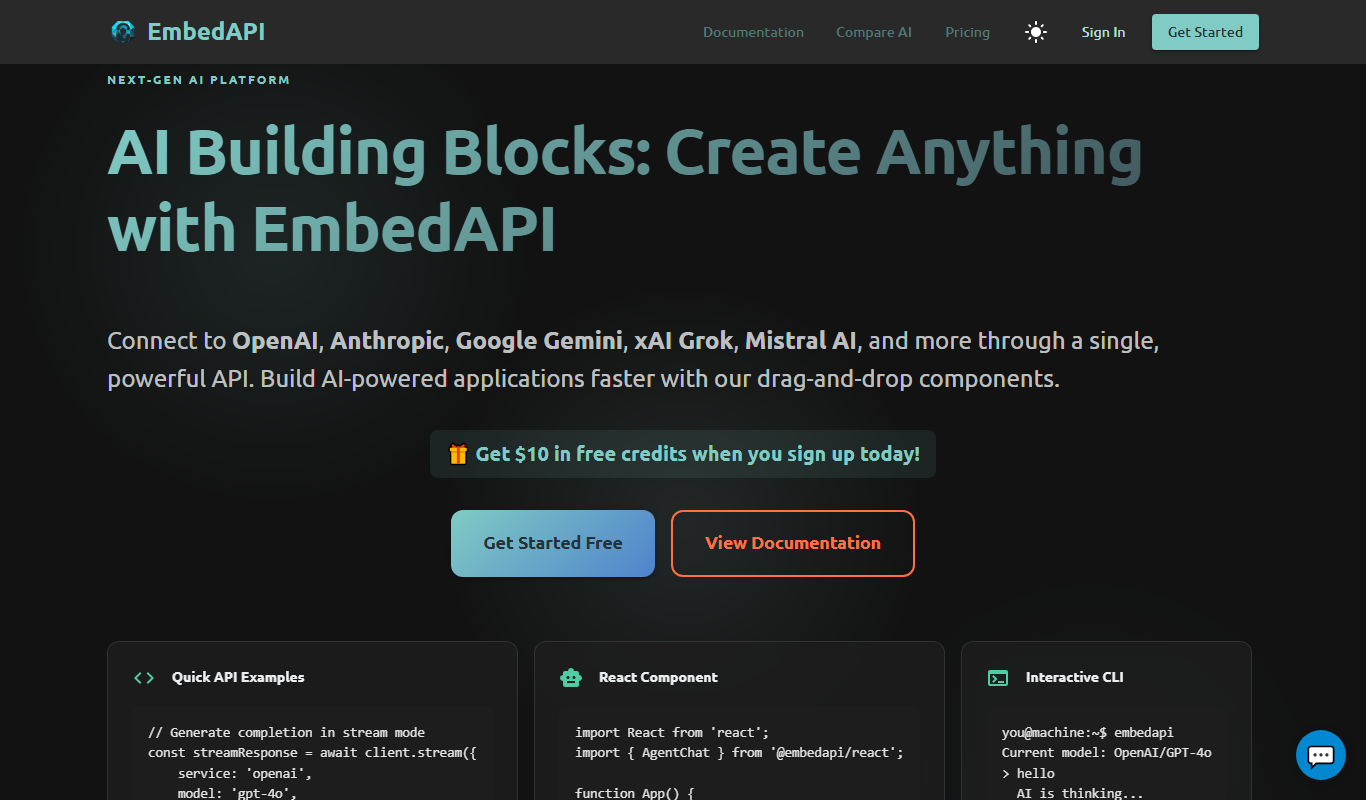The width and height of the screenshot is (1366, 800).
Task: Click the EmbedAPI robot logo icon
Action: pos(122,32)
